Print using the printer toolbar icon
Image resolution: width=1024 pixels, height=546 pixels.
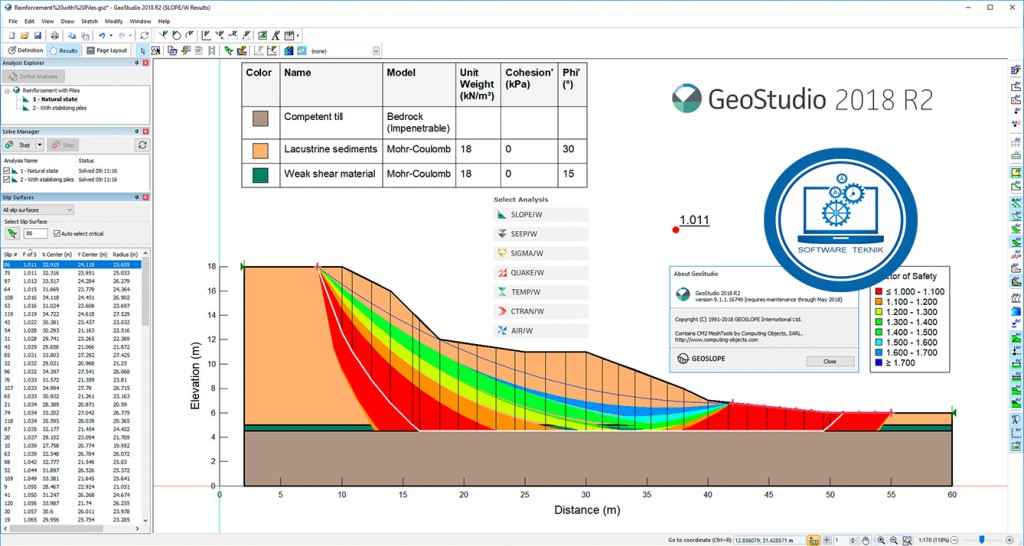(x=54, y=35)
